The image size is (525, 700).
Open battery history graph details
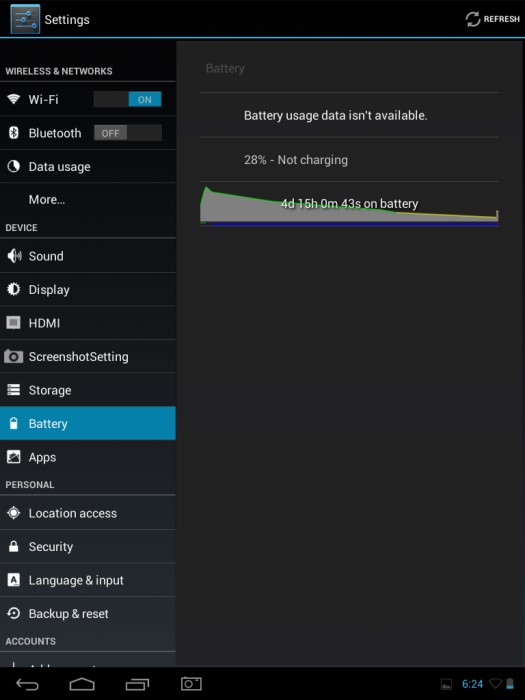pyautogui.click(x=349, y=206)
